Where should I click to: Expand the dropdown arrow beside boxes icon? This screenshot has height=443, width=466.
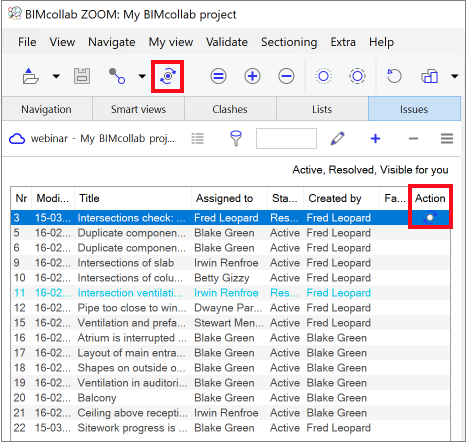455,76
